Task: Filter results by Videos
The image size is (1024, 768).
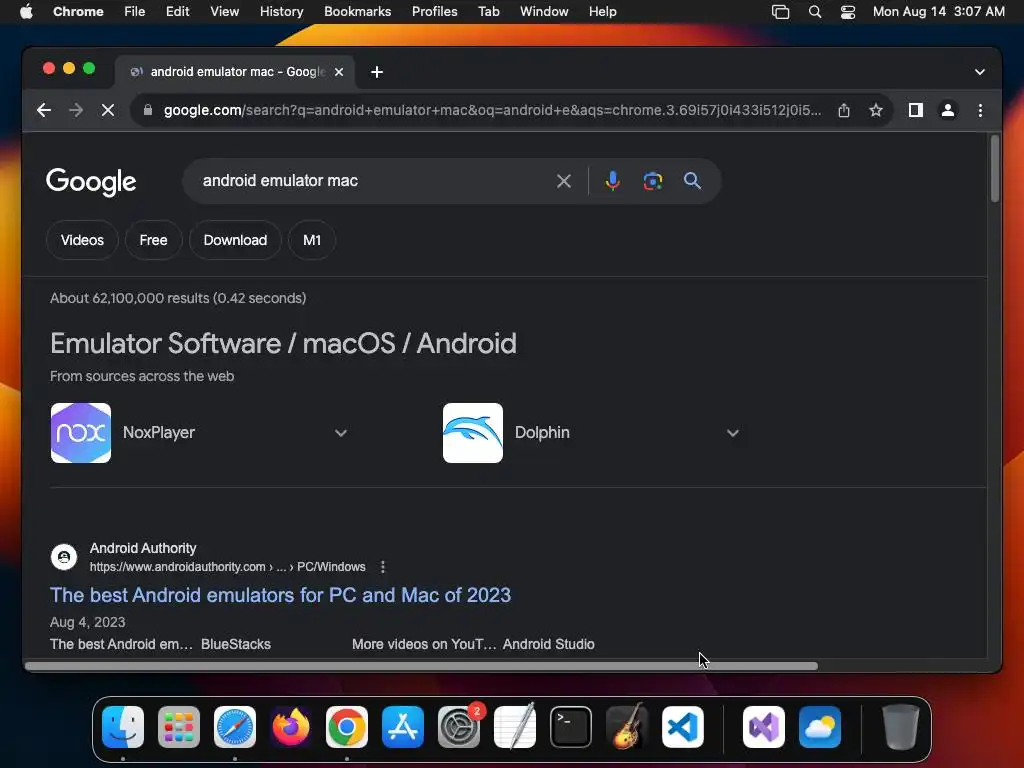Action: coord(82,240)
